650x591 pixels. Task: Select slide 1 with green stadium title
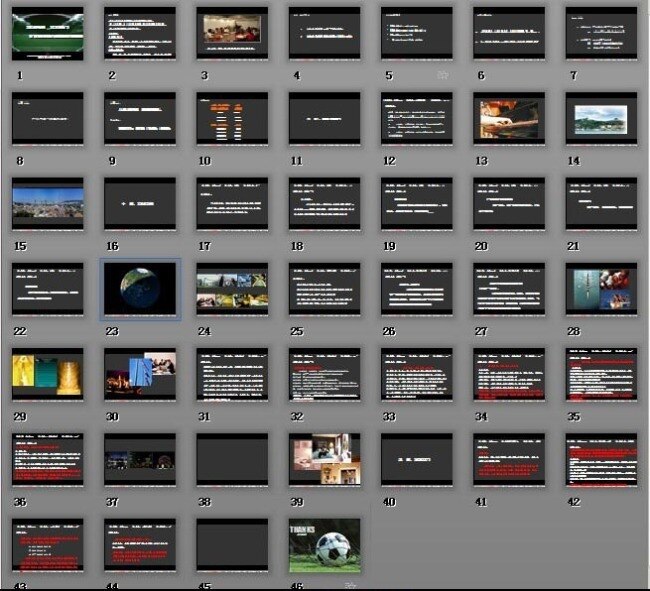pyautogui.click(x=48, y=34)
